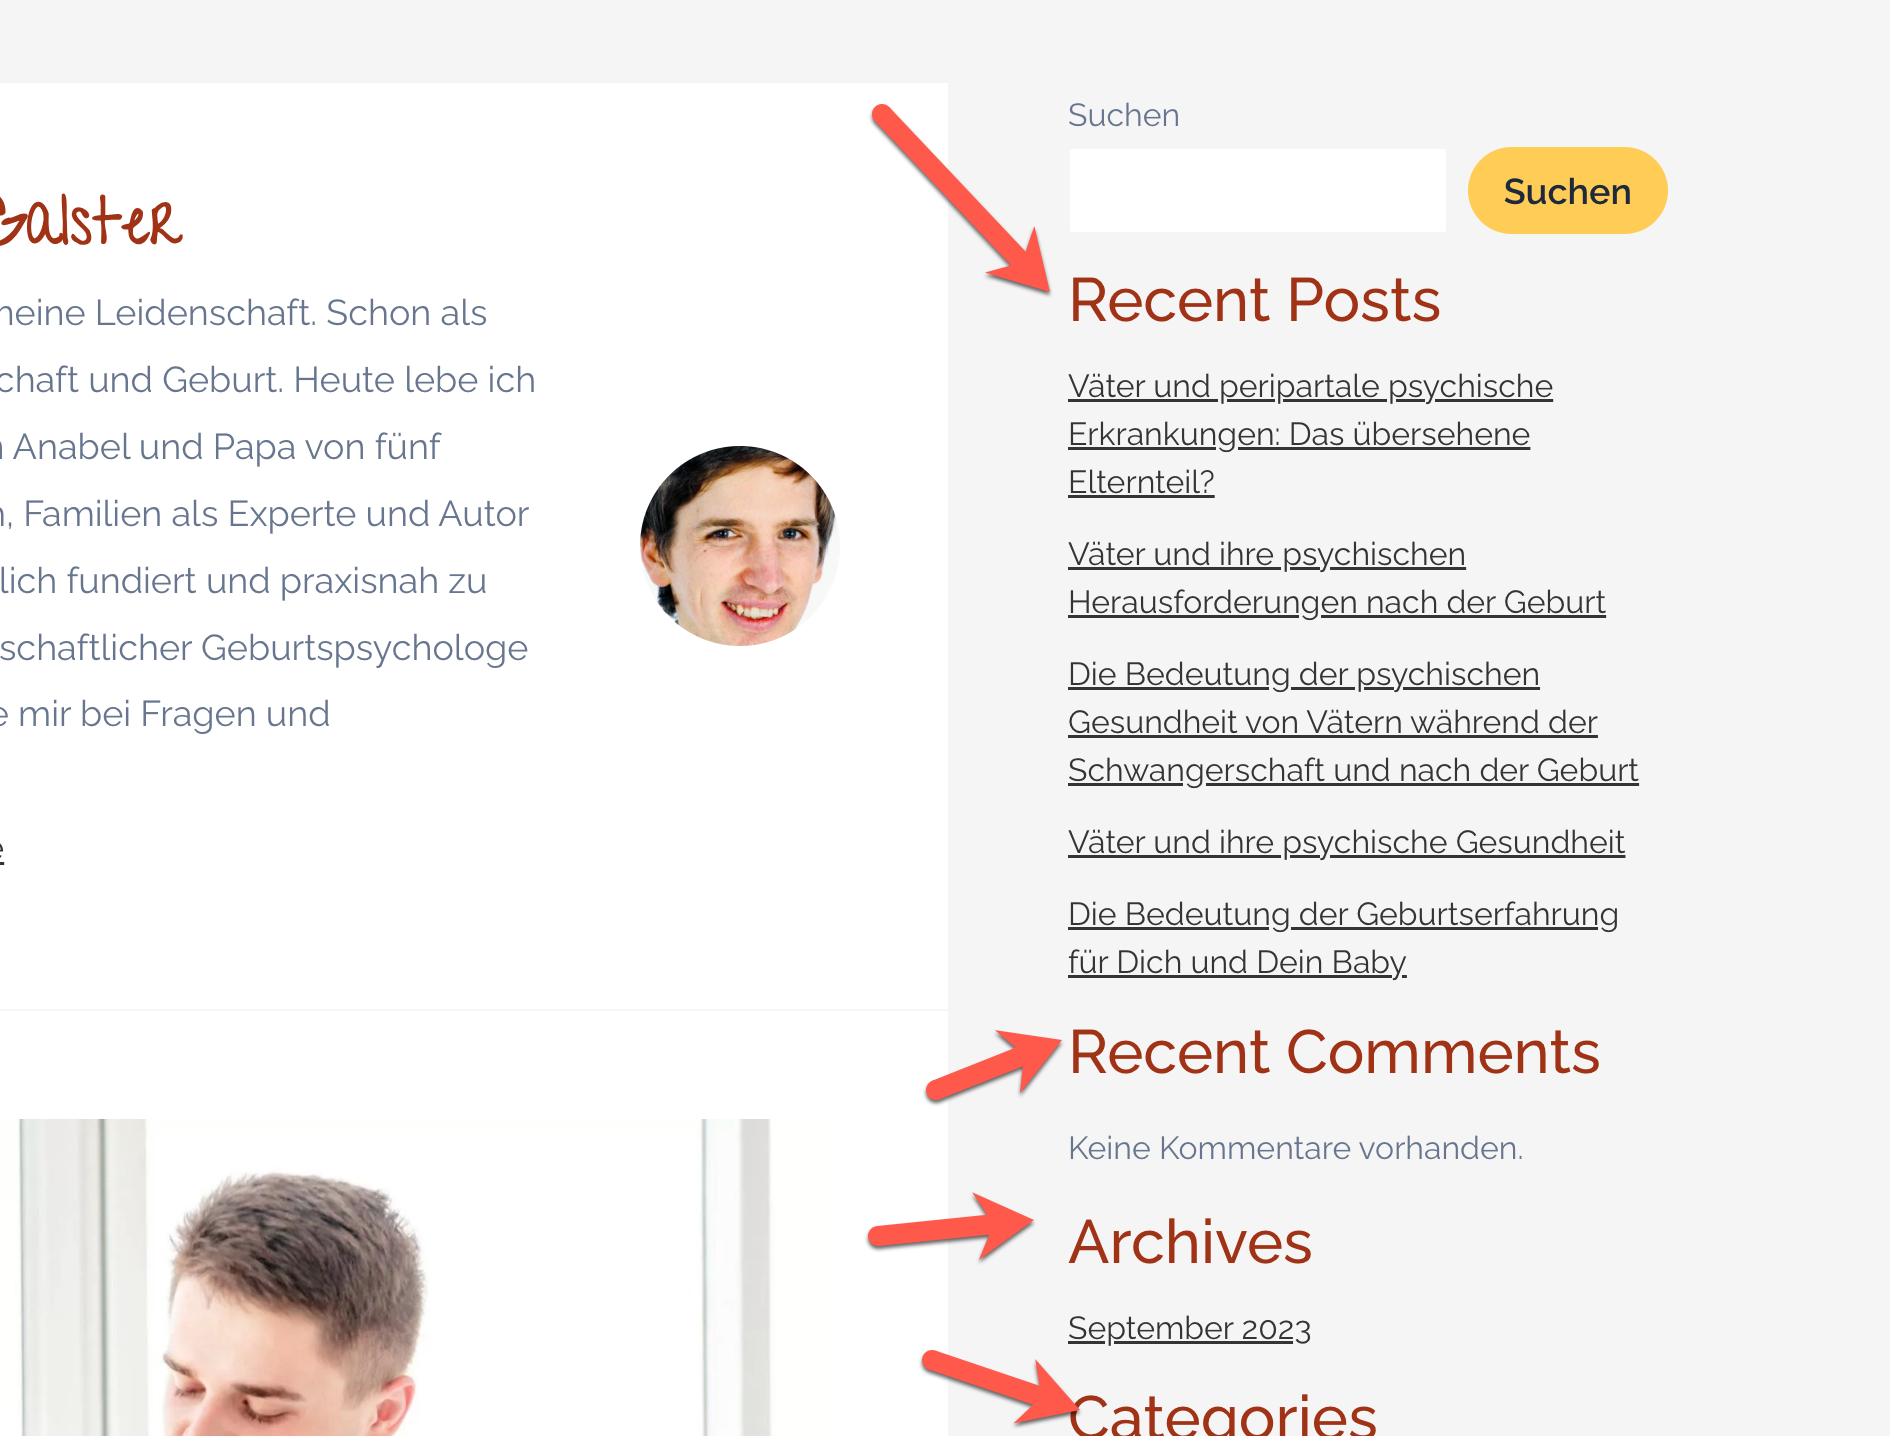Screen dimensions: 1890x1436
Task: Click the handwritten 'Galster' author name
Action: [x=90, y=220]
